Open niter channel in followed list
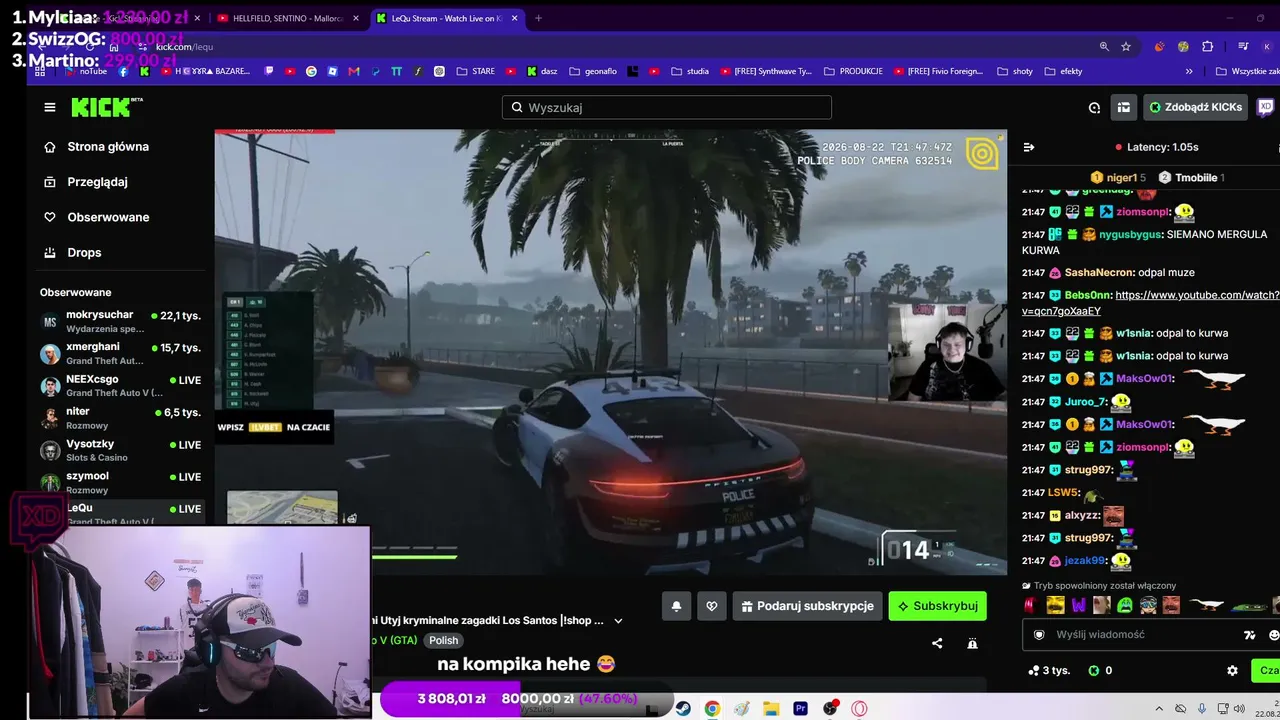This screenshot has height=720, width=1280. click(x=121, y=417)
